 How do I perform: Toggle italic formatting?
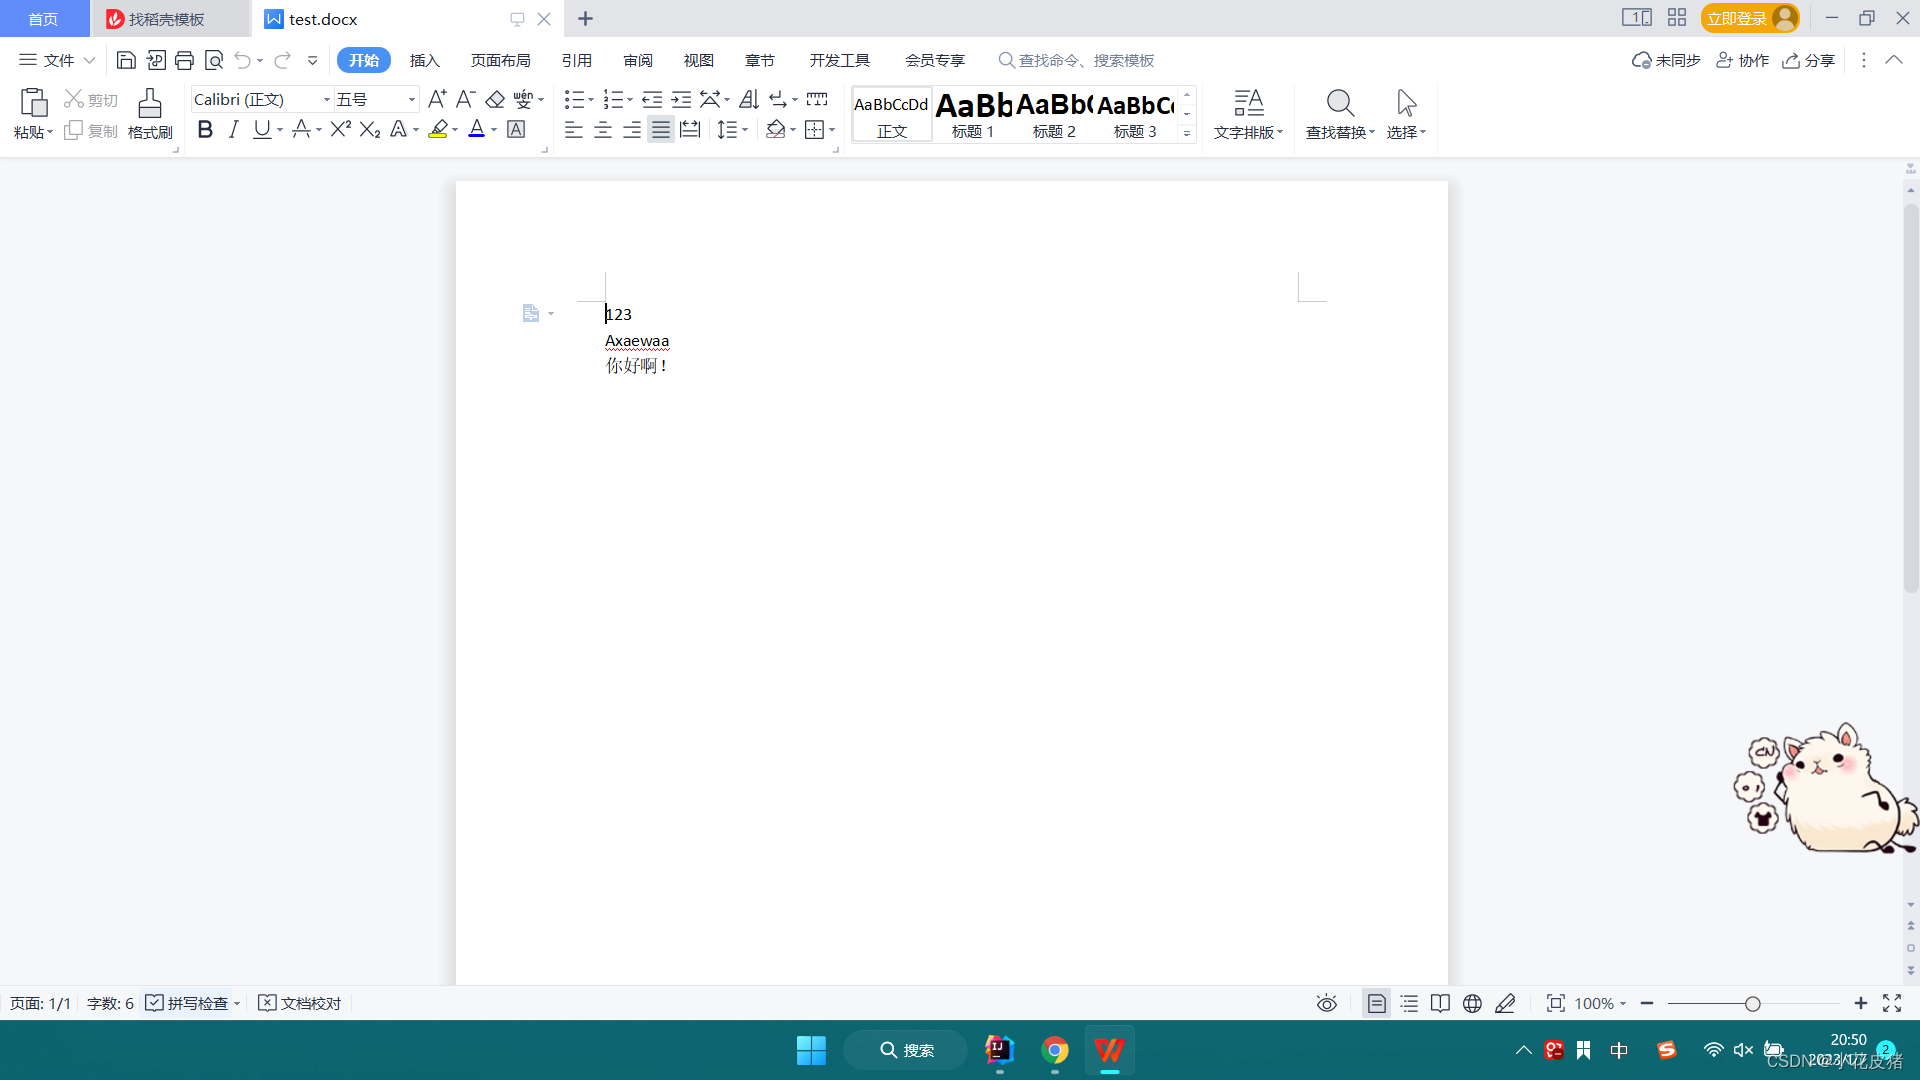coord(233,129)
